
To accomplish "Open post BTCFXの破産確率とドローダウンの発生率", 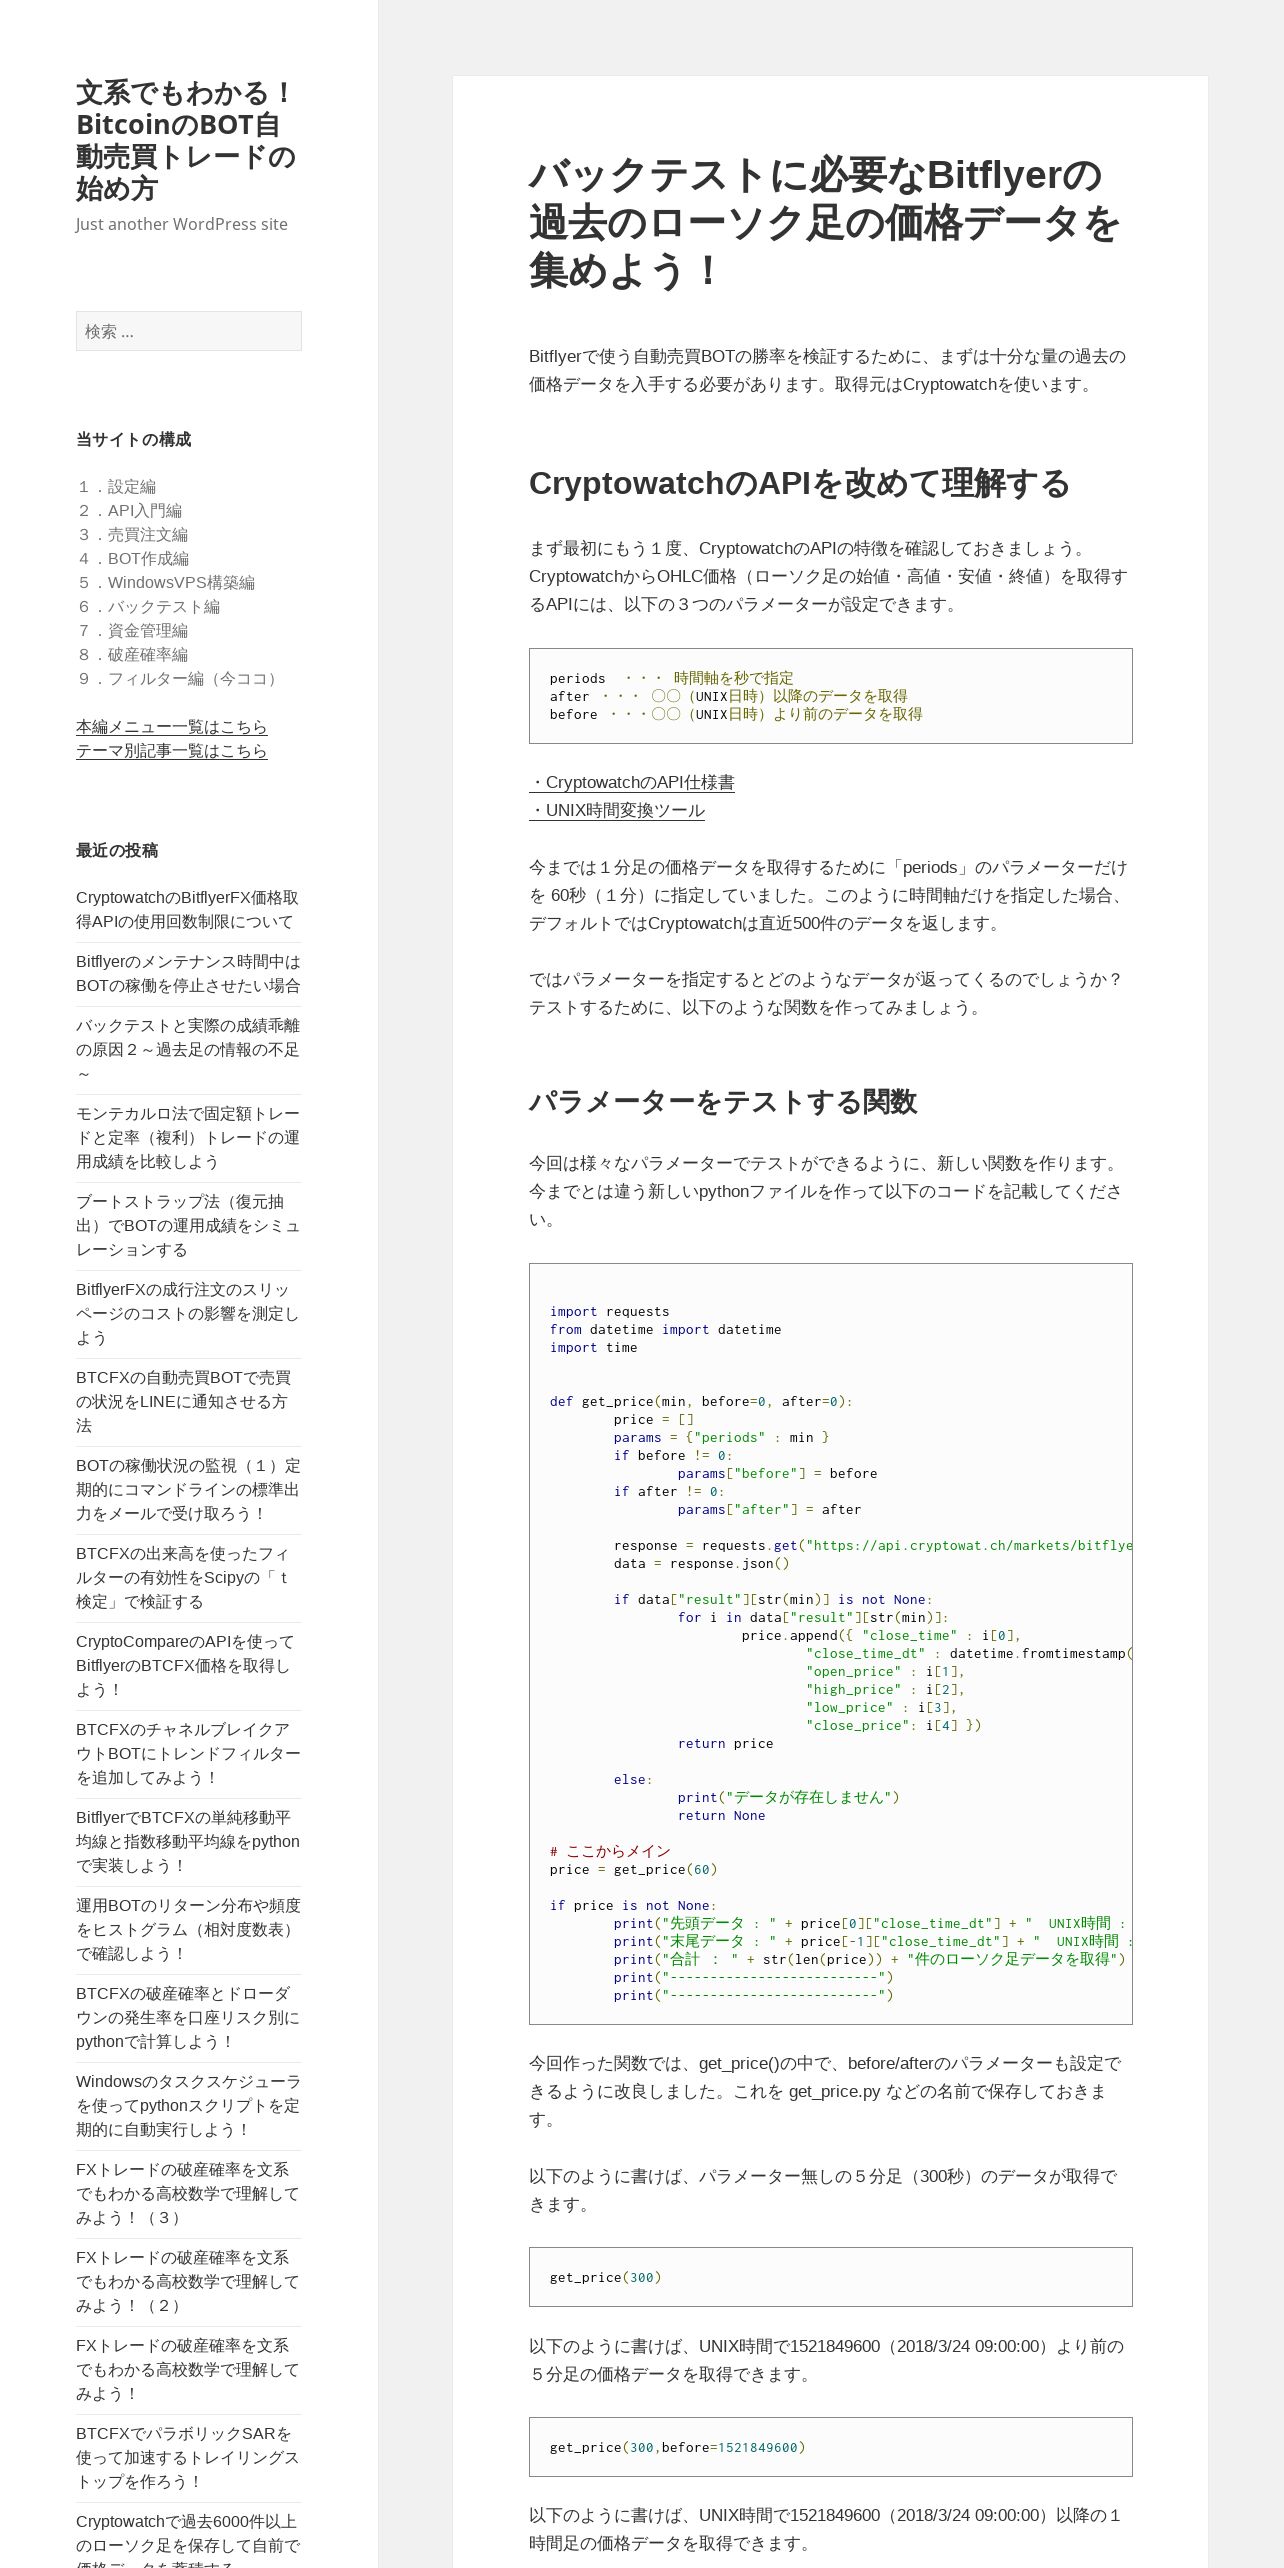I will tap(188, 2018).
